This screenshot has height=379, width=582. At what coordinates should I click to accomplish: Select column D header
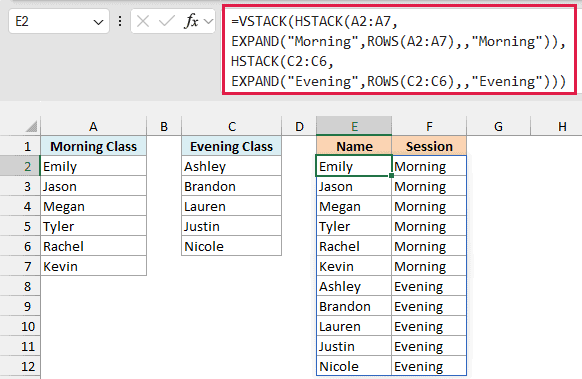pyautogui.click(x=299, y=127)
